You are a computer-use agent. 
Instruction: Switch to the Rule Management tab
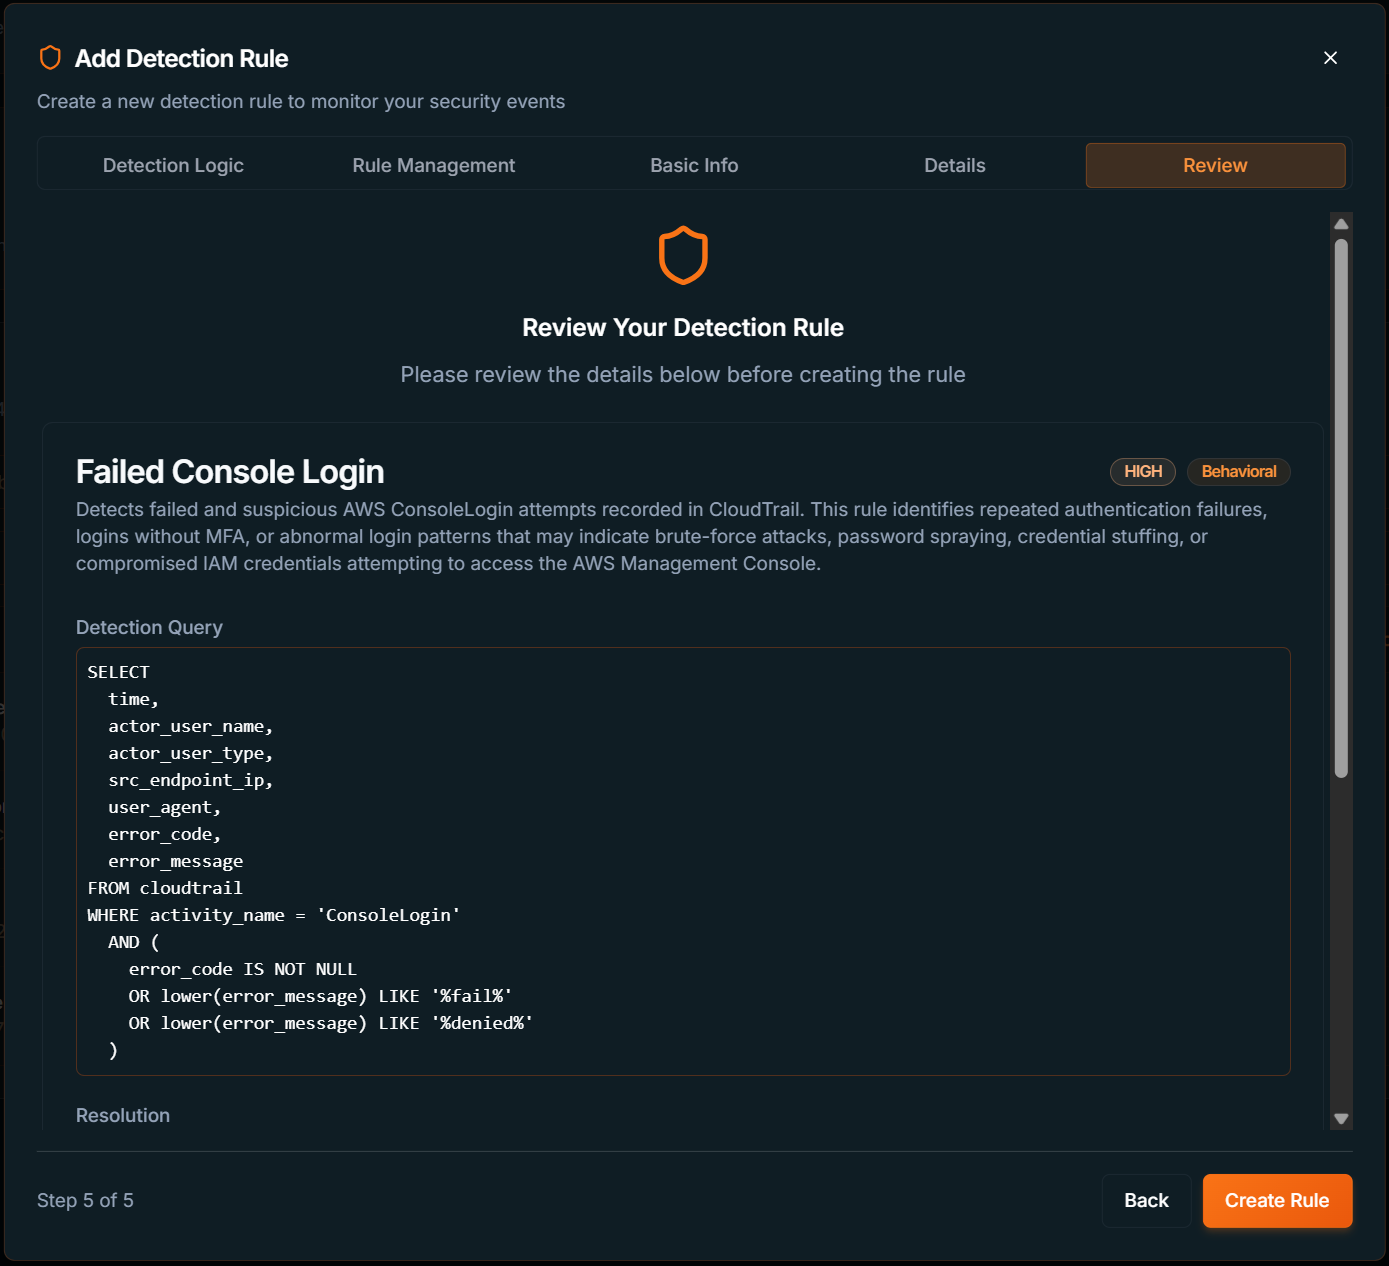point(434,165)
